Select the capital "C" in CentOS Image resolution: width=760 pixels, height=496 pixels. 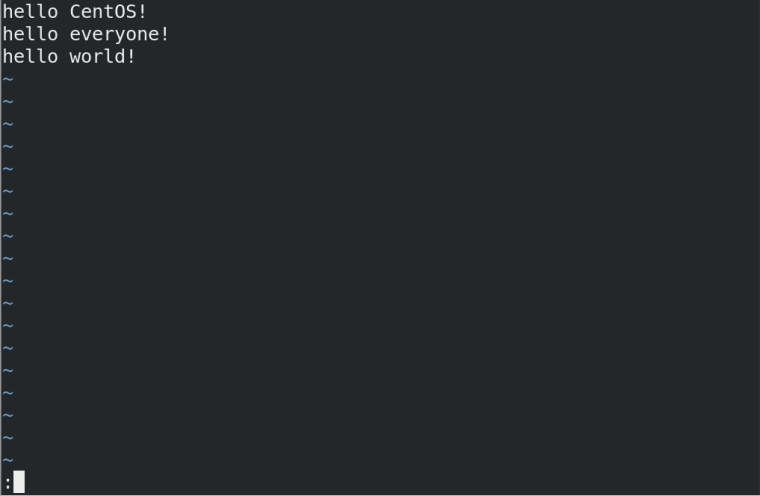75,12
